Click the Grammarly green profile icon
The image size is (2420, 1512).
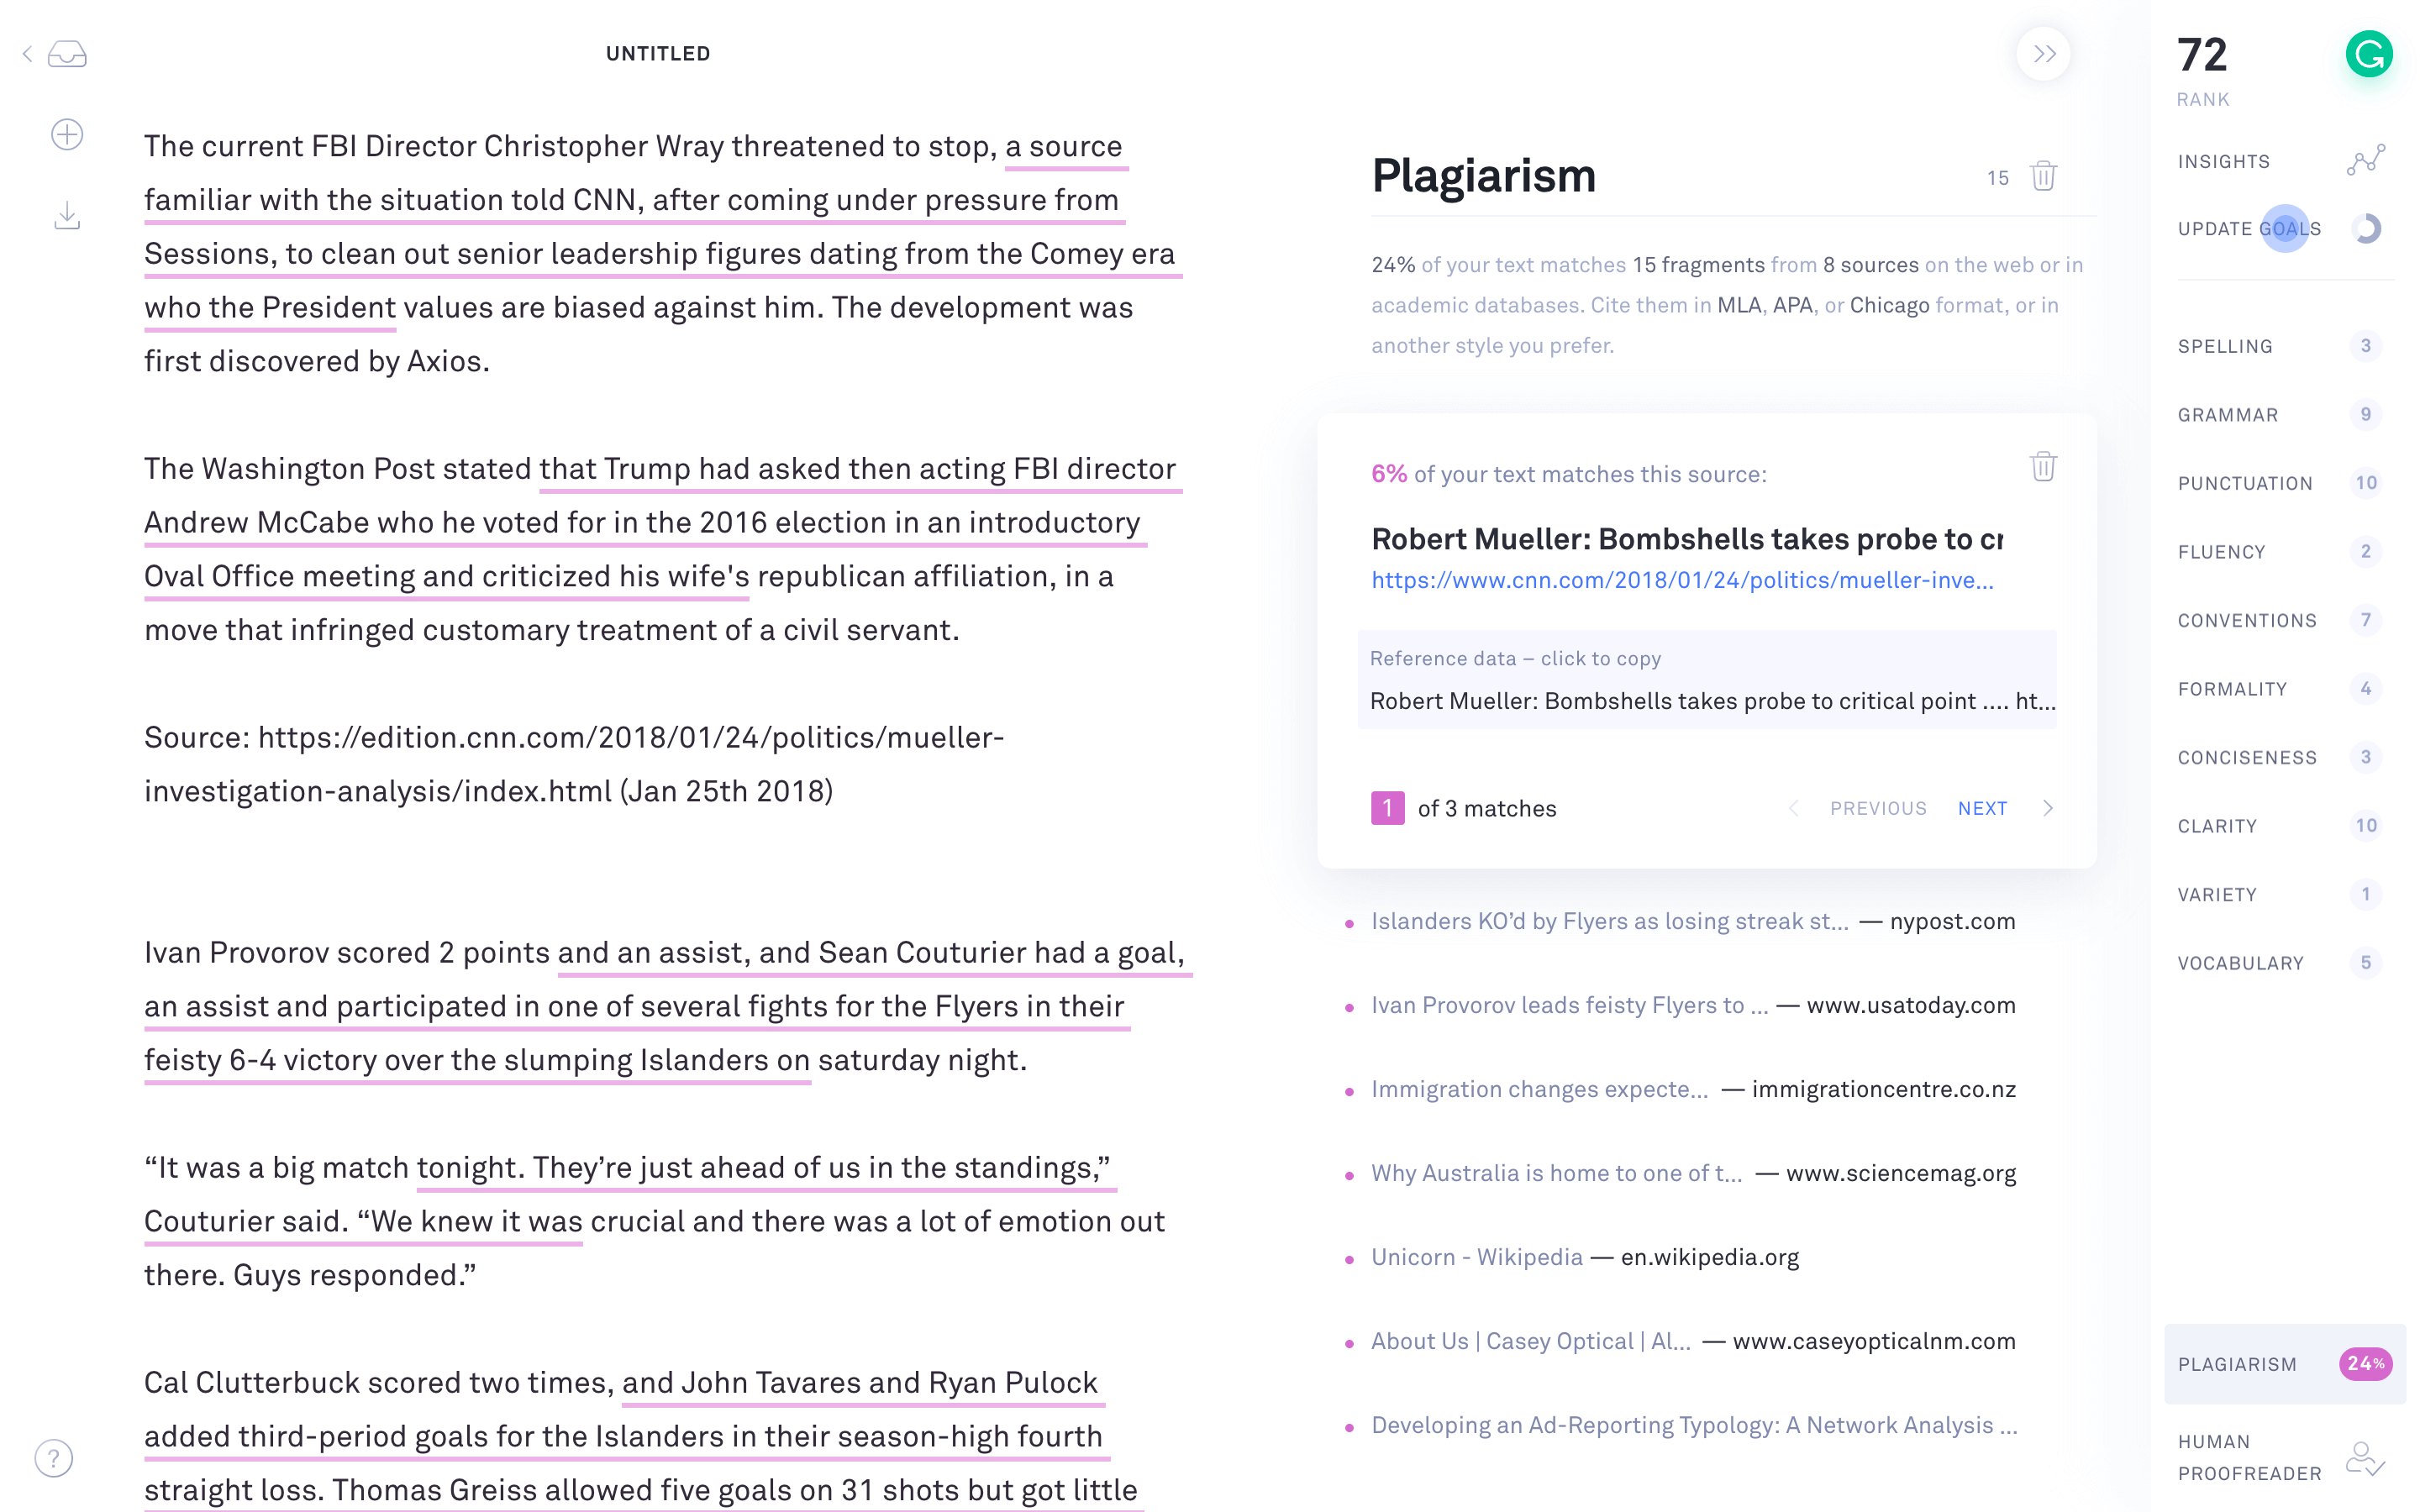(x=2370, y=52)
